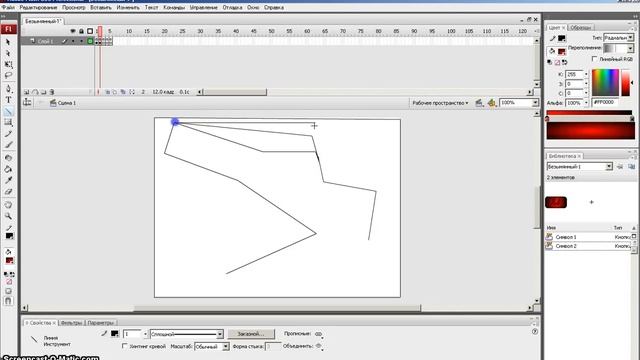This screenshot has width=640, height=360.
Task: Select the Lasso tool
Action: click(8, 76)
